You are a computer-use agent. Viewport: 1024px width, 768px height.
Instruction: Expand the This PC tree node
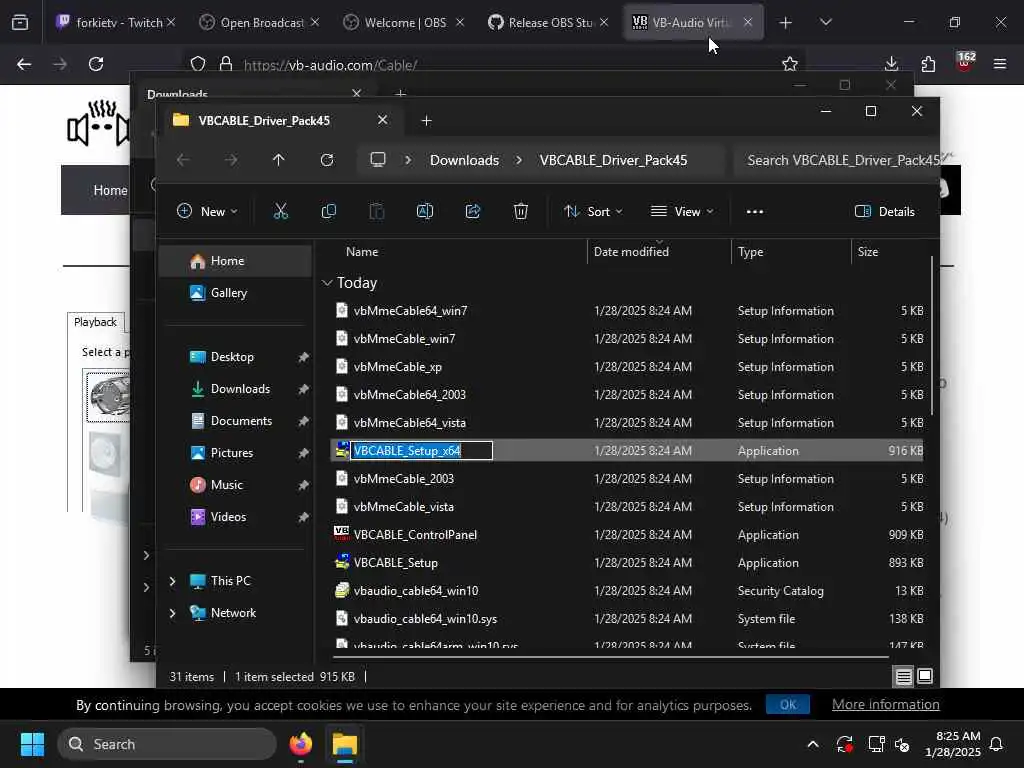(172, 581)
